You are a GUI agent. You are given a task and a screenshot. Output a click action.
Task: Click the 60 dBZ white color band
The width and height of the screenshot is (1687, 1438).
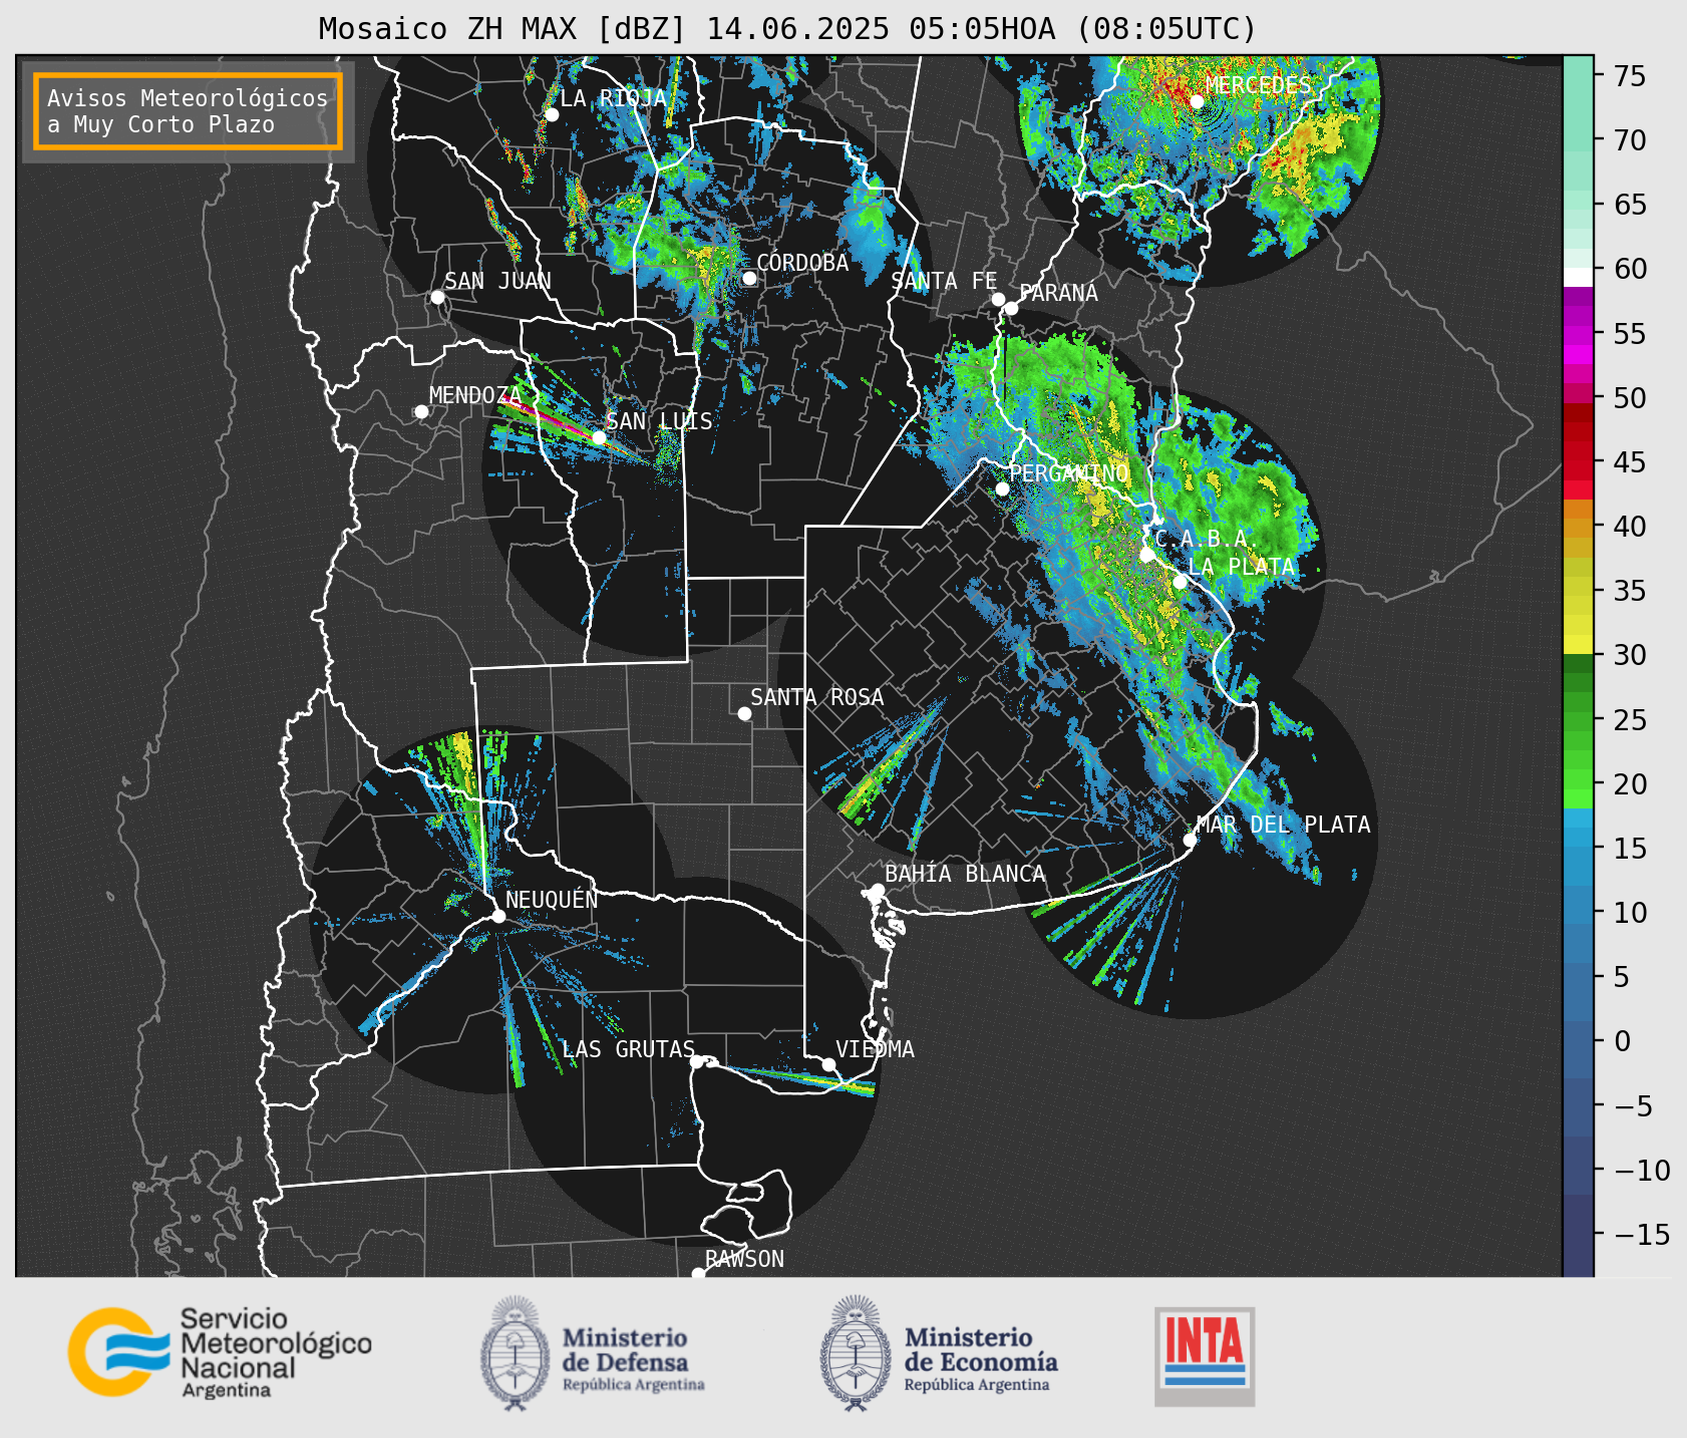point(1578,277)
